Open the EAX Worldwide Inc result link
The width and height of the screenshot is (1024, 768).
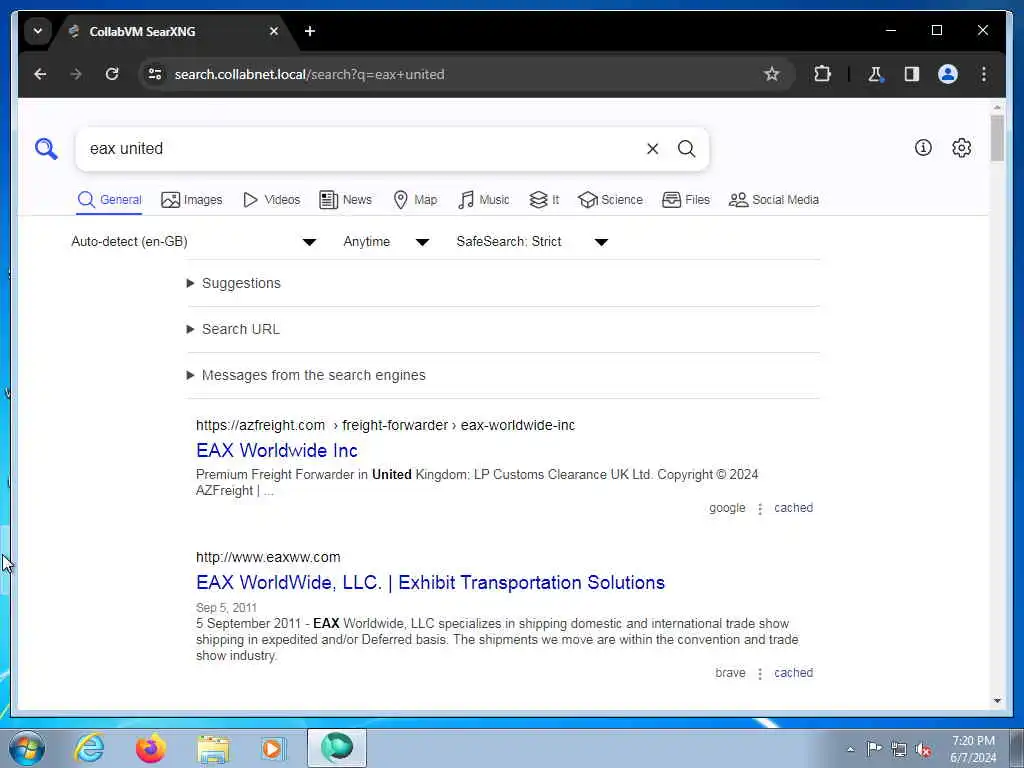click(277, 451)
